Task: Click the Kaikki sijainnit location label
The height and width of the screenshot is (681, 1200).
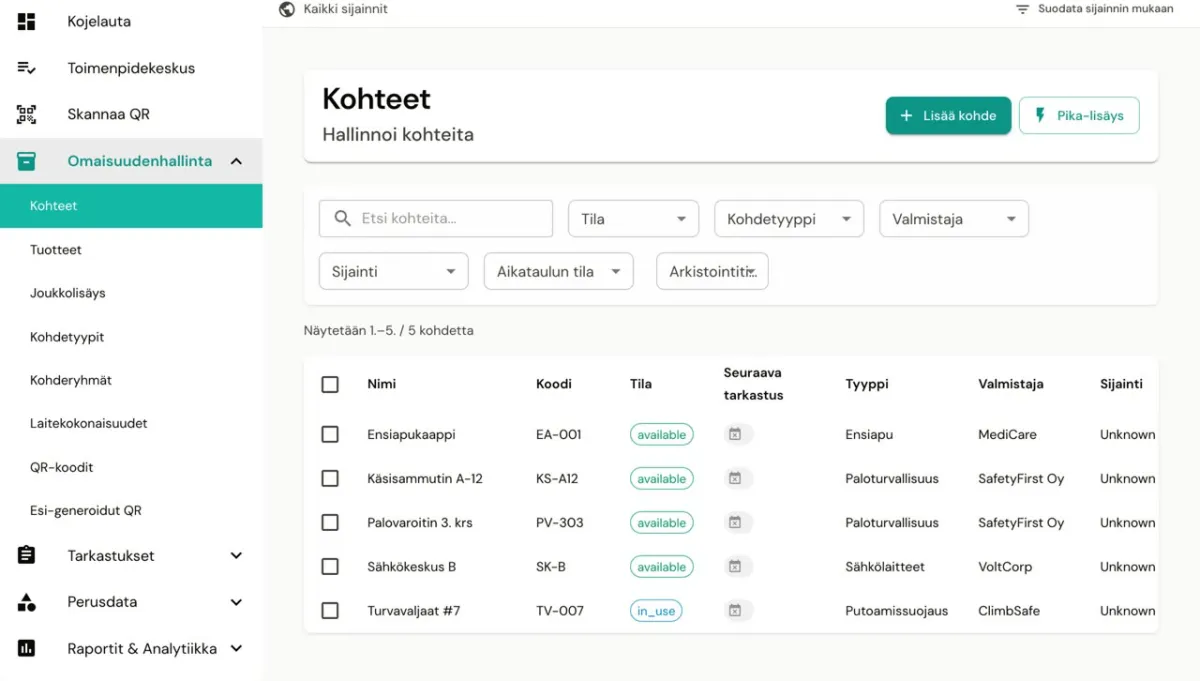Action: coord(346,9)
